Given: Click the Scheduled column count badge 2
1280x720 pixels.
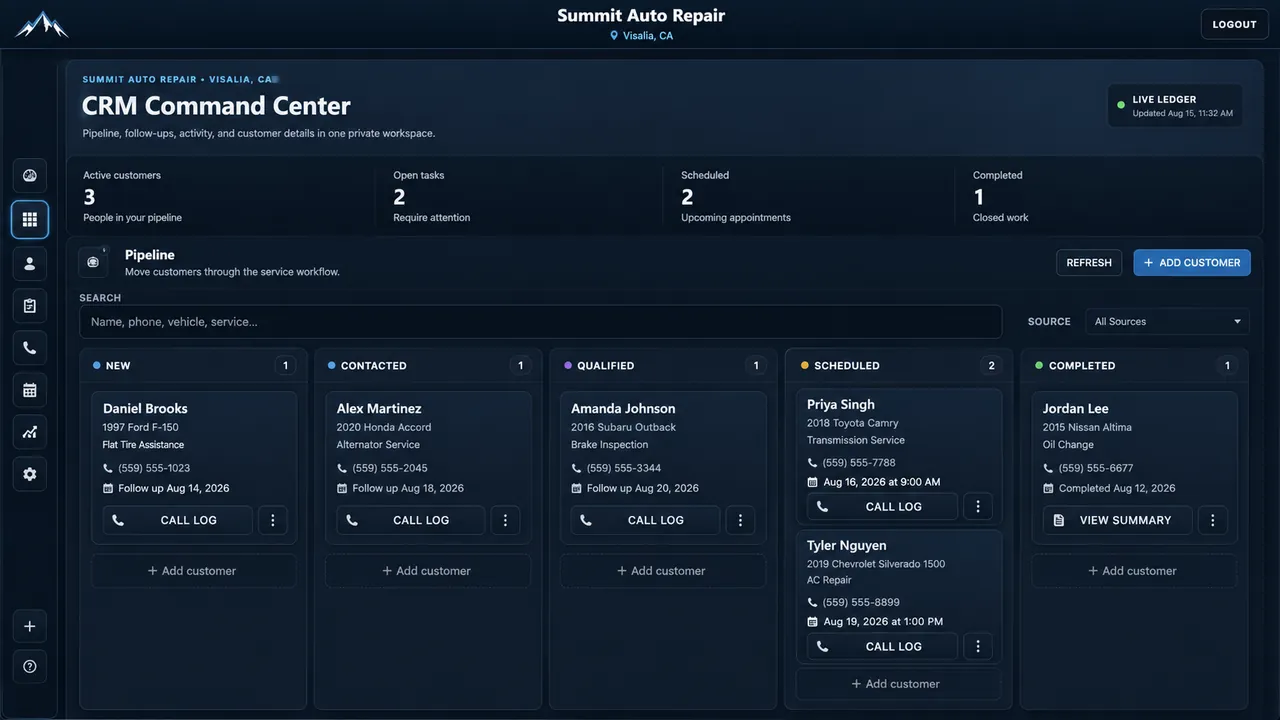Looking at the screenshot, I should [x=992, y=366].
